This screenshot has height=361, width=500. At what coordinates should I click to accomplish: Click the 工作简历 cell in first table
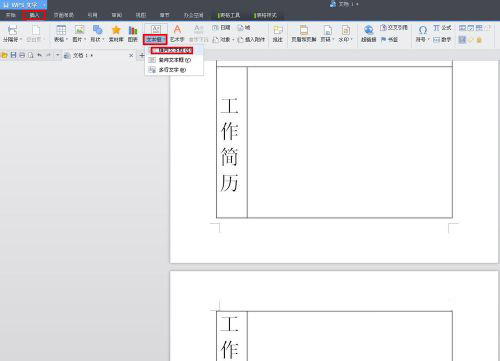pos(232,142)
